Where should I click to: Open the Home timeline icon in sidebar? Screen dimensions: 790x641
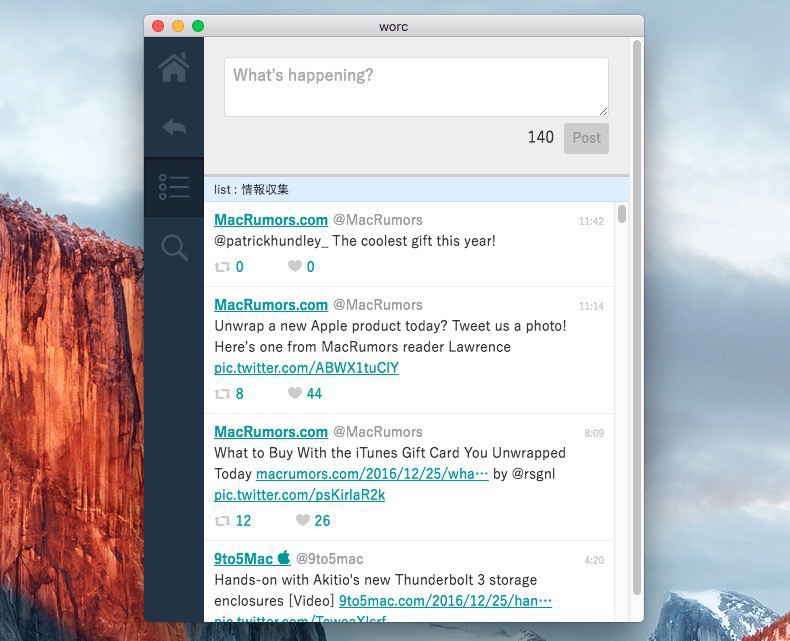174,68
